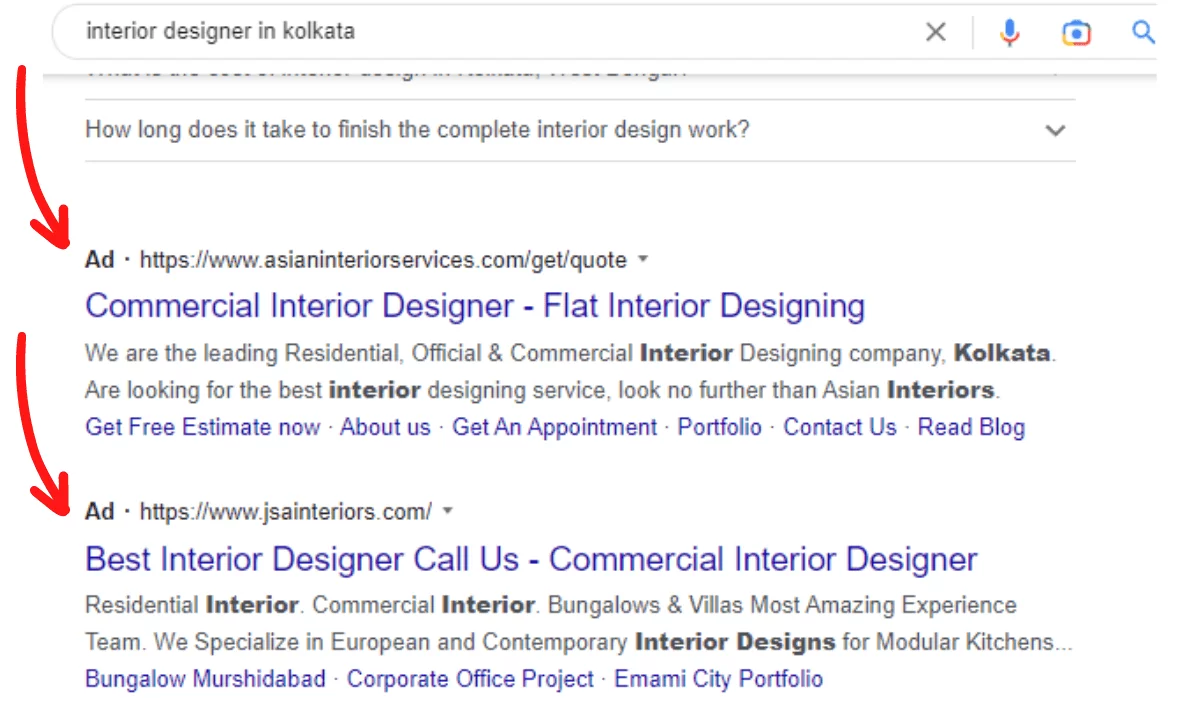
Task: Open dropdown arrow beside asianinteriorservices URL
Action: [x=643, y=259]
